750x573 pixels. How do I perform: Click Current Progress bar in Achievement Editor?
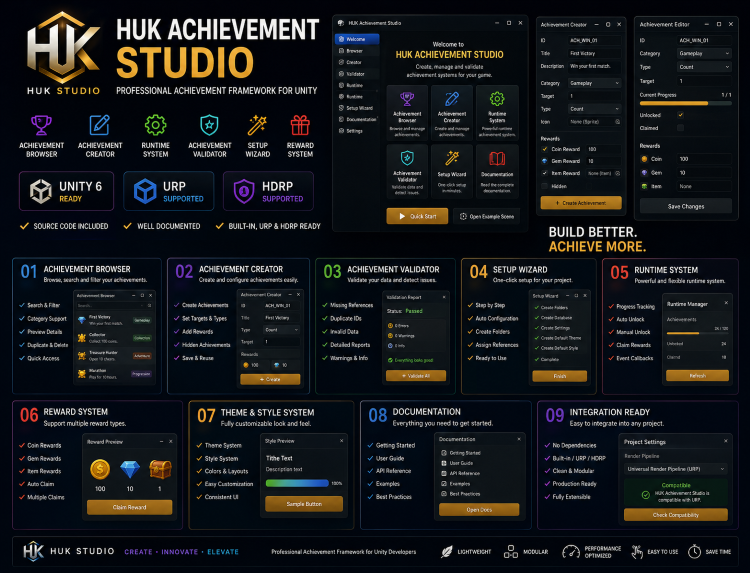click(x=685, y=103)
